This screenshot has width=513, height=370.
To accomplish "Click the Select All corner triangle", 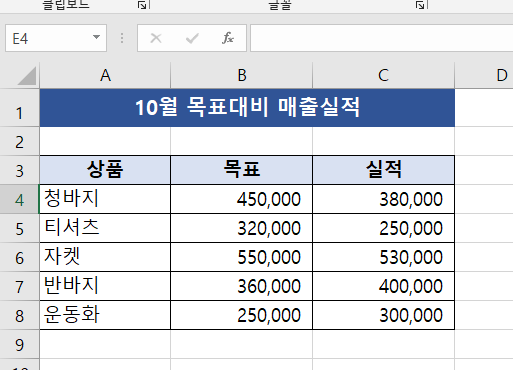I will click(26, 76).
